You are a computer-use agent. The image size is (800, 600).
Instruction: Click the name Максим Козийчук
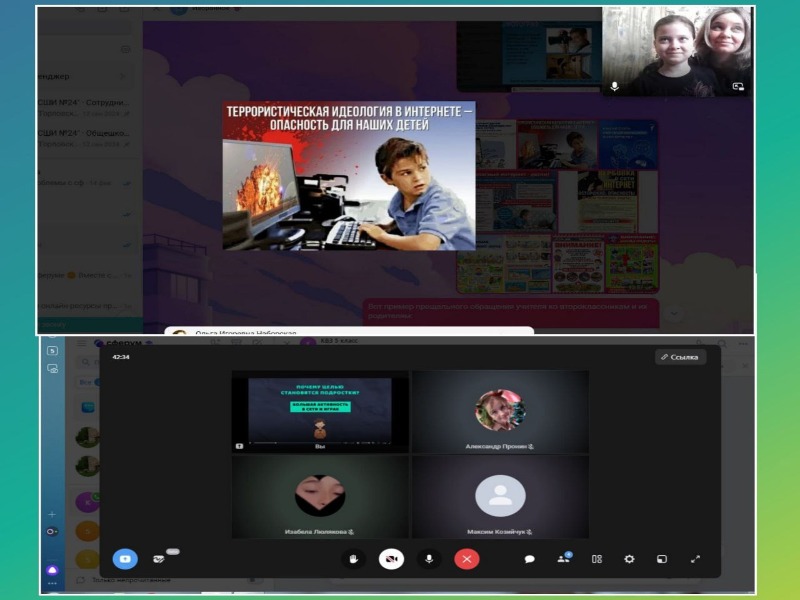pos(496,532)
